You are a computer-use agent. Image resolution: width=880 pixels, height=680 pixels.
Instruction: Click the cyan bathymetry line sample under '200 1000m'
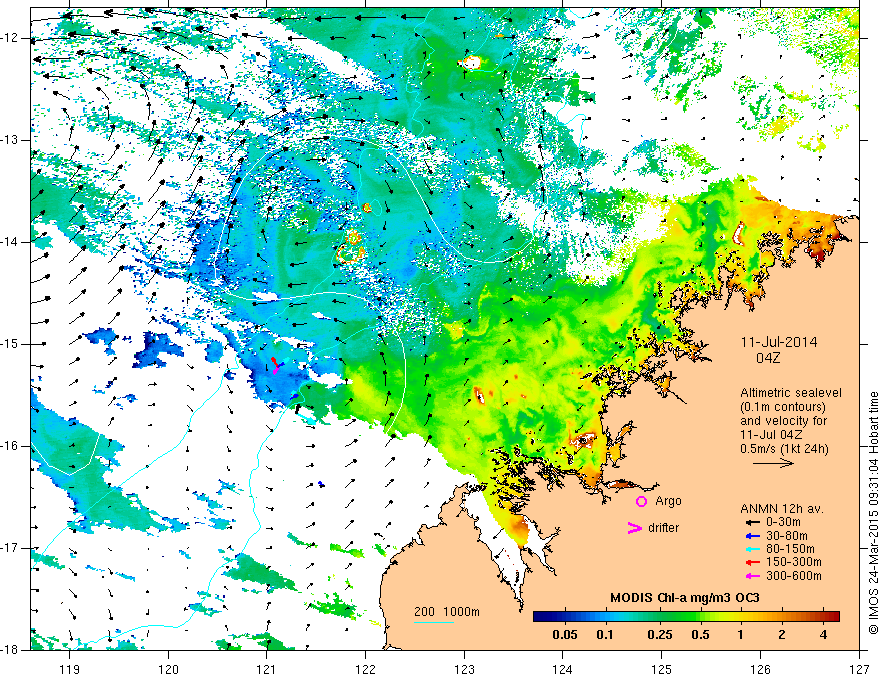coord(434,622)
